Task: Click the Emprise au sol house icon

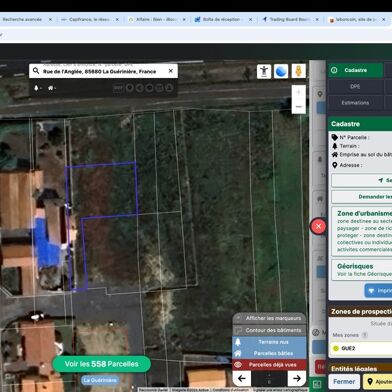Action: (335, 155)
